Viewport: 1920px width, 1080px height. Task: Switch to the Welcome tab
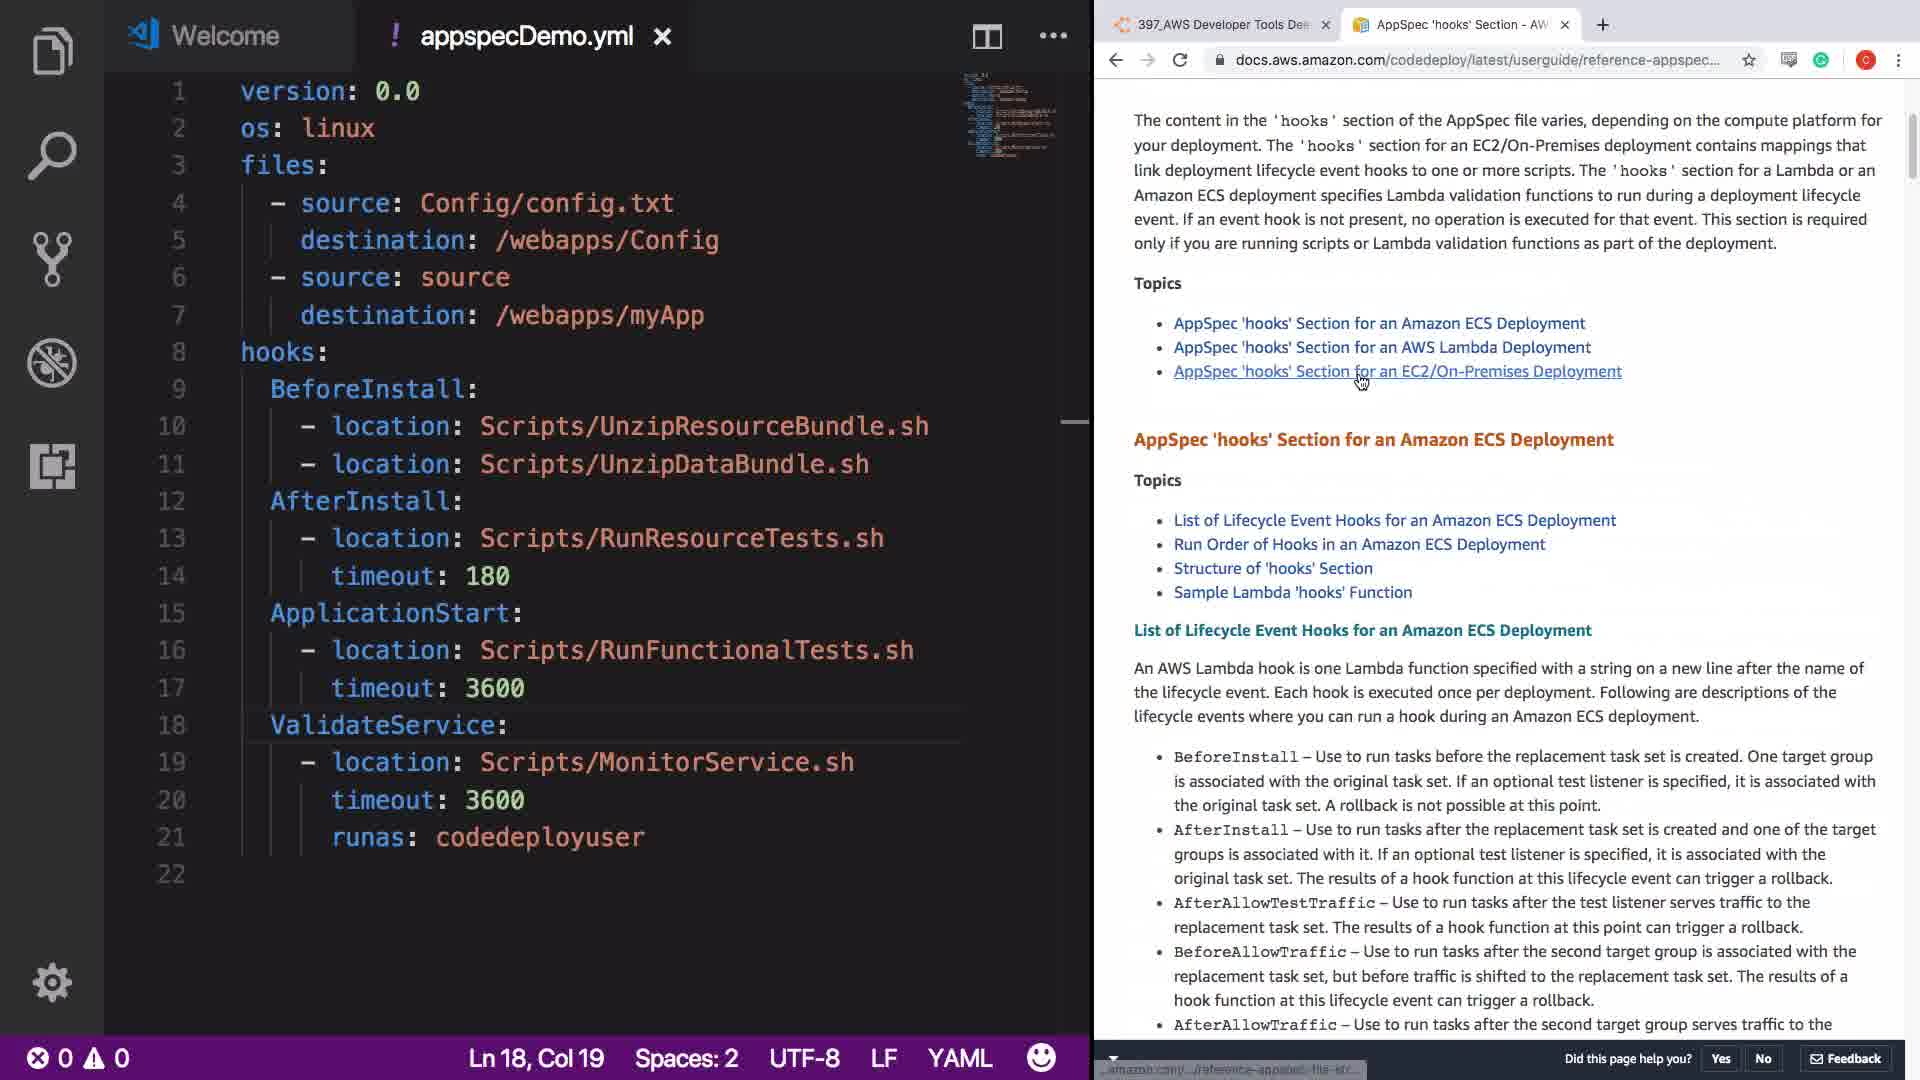[x=225, y=36]
